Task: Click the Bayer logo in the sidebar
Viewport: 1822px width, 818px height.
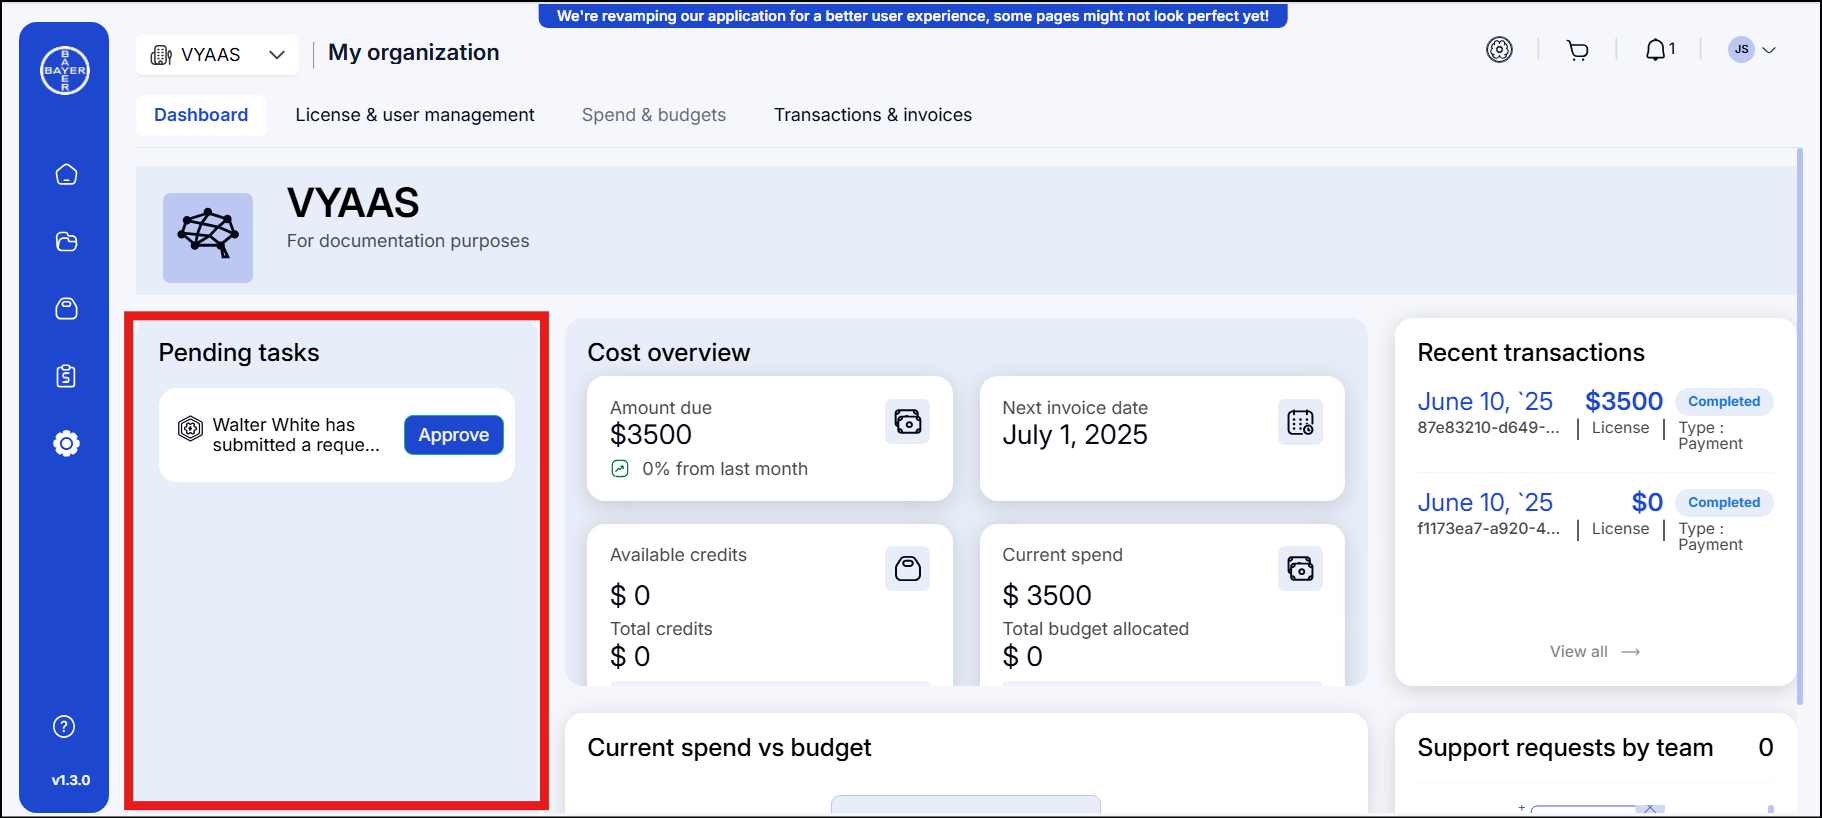Action: [65, 71]
